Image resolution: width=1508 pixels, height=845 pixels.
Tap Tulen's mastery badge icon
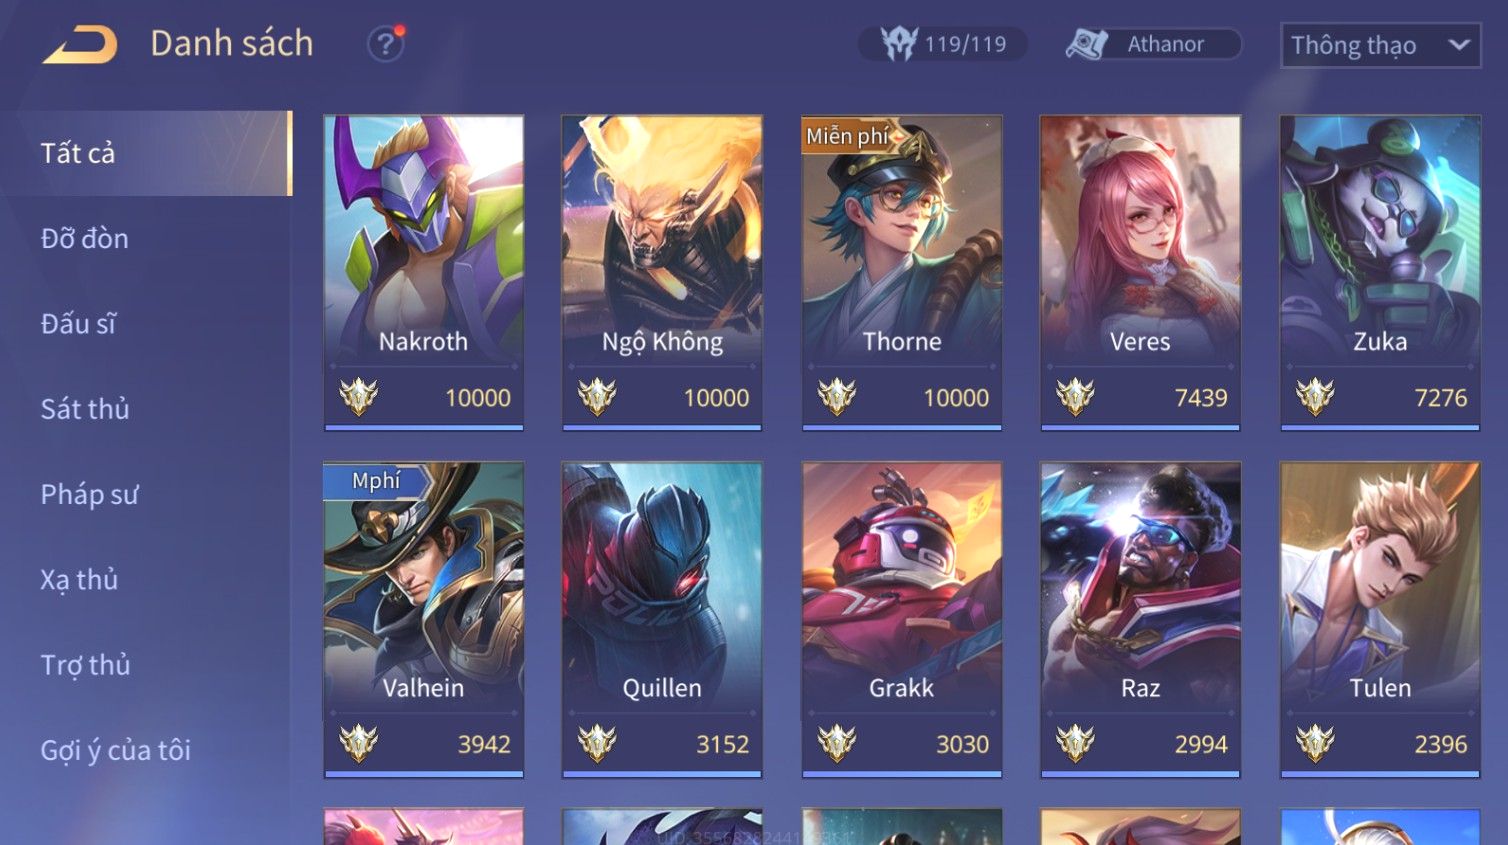click(1315, 743)
